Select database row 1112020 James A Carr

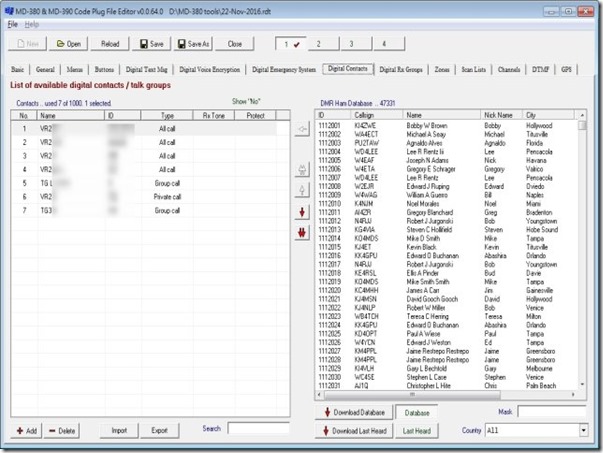coord(446,290)
